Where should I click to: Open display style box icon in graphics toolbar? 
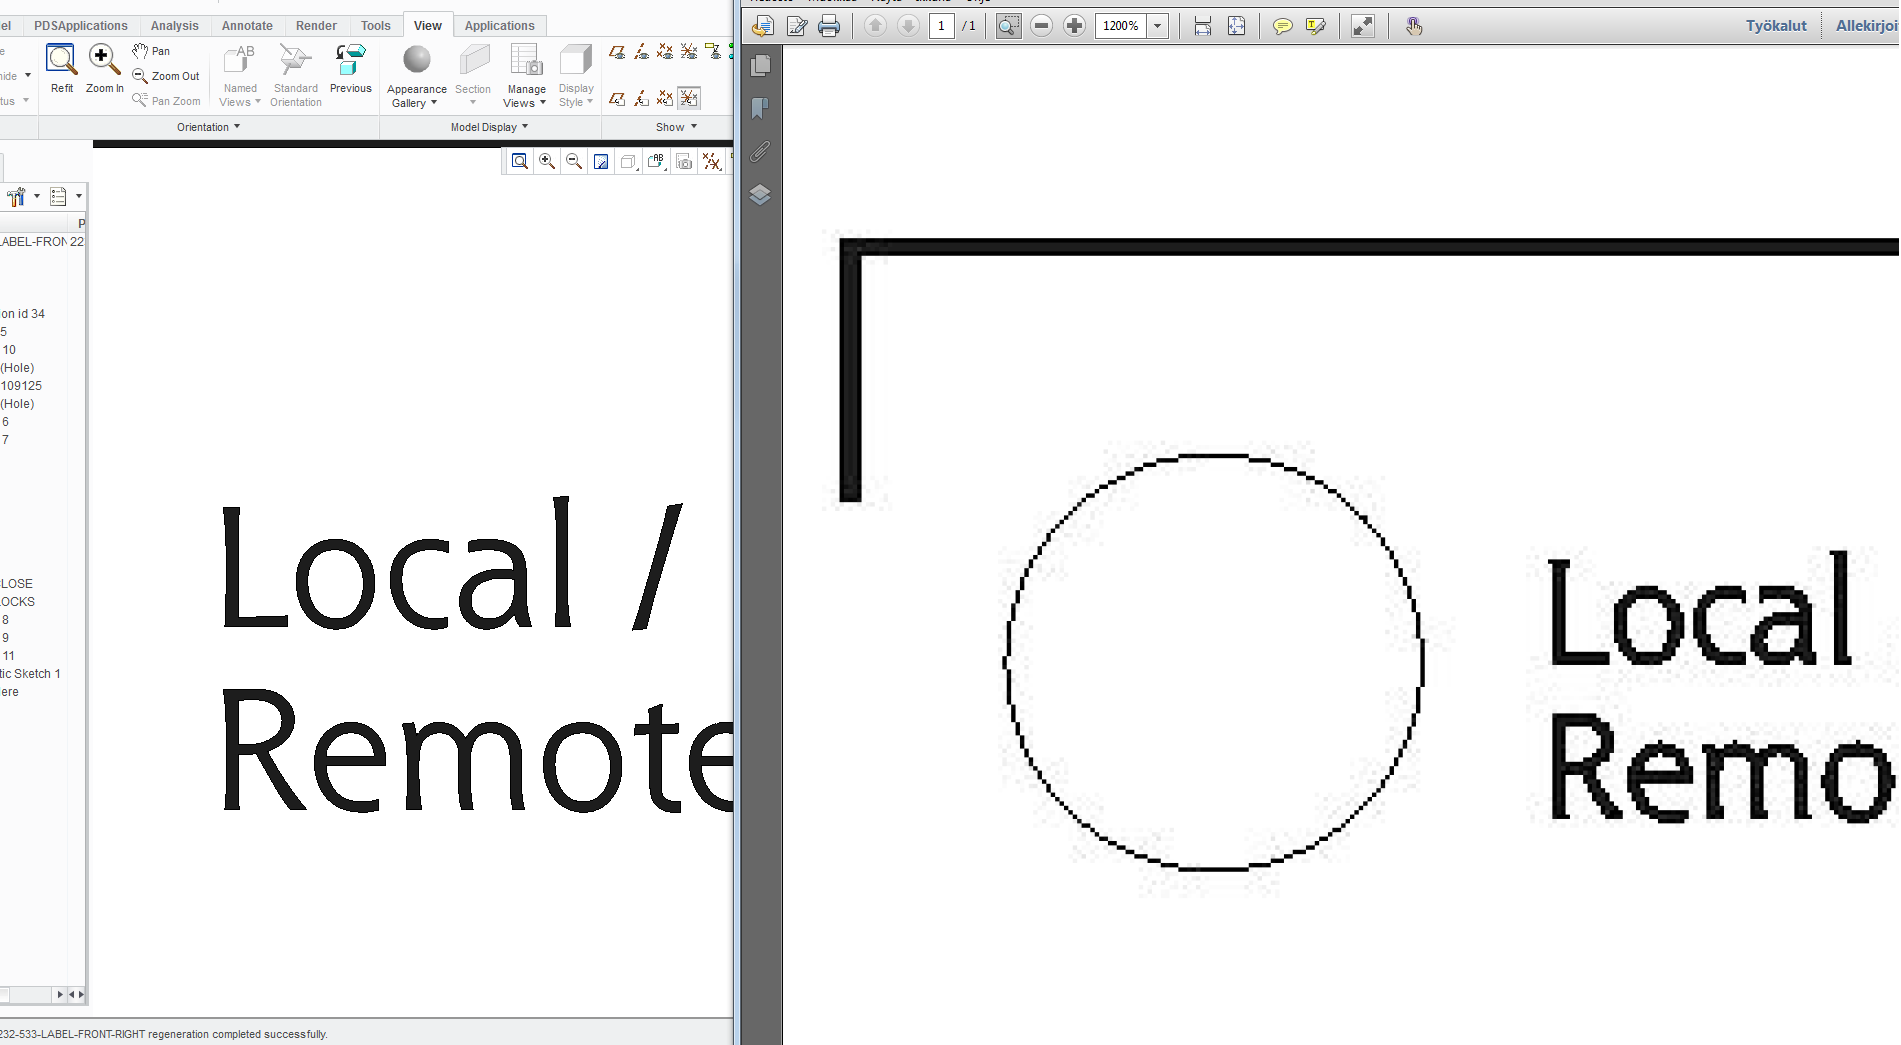tap(628, 161)
